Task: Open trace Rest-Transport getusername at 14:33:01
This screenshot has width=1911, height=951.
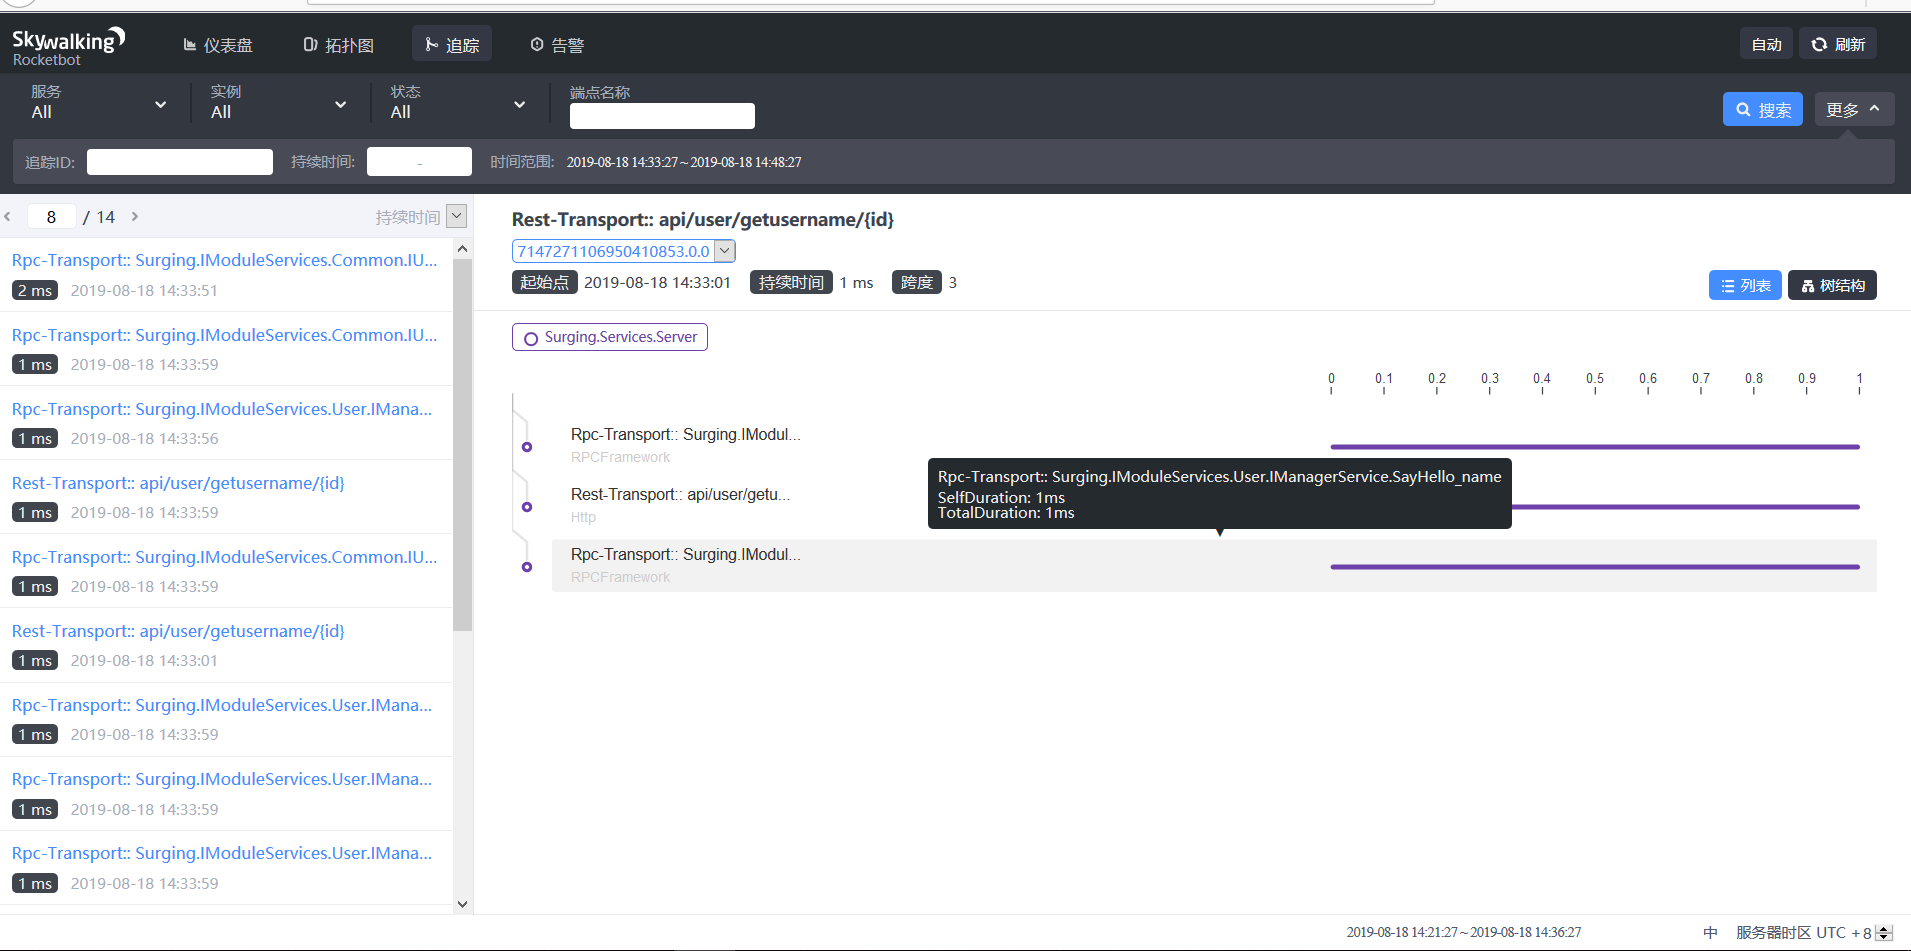Action: (x=226, y=645)
